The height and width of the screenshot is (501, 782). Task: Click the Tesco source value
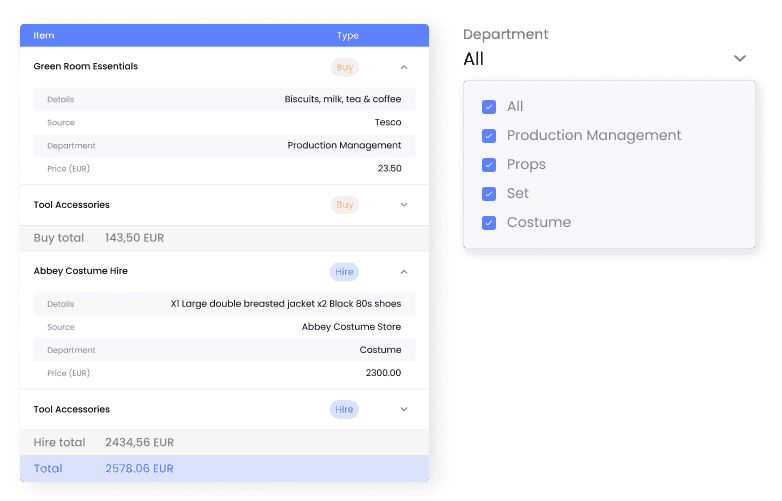(x=388, y=122)
